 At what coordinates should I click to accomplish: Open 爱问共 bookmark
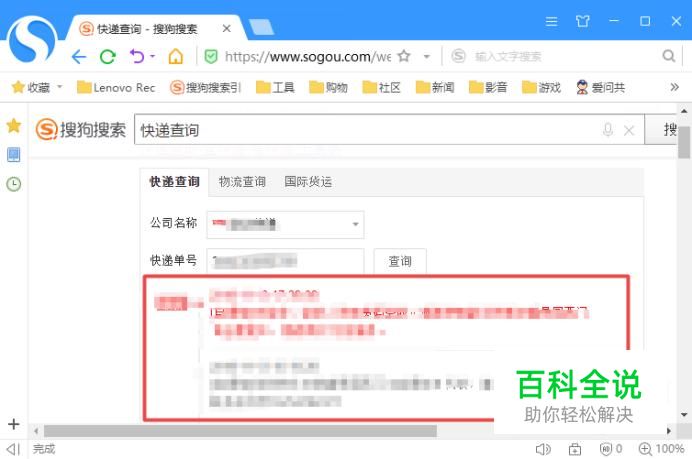click(x=601, y=87)
